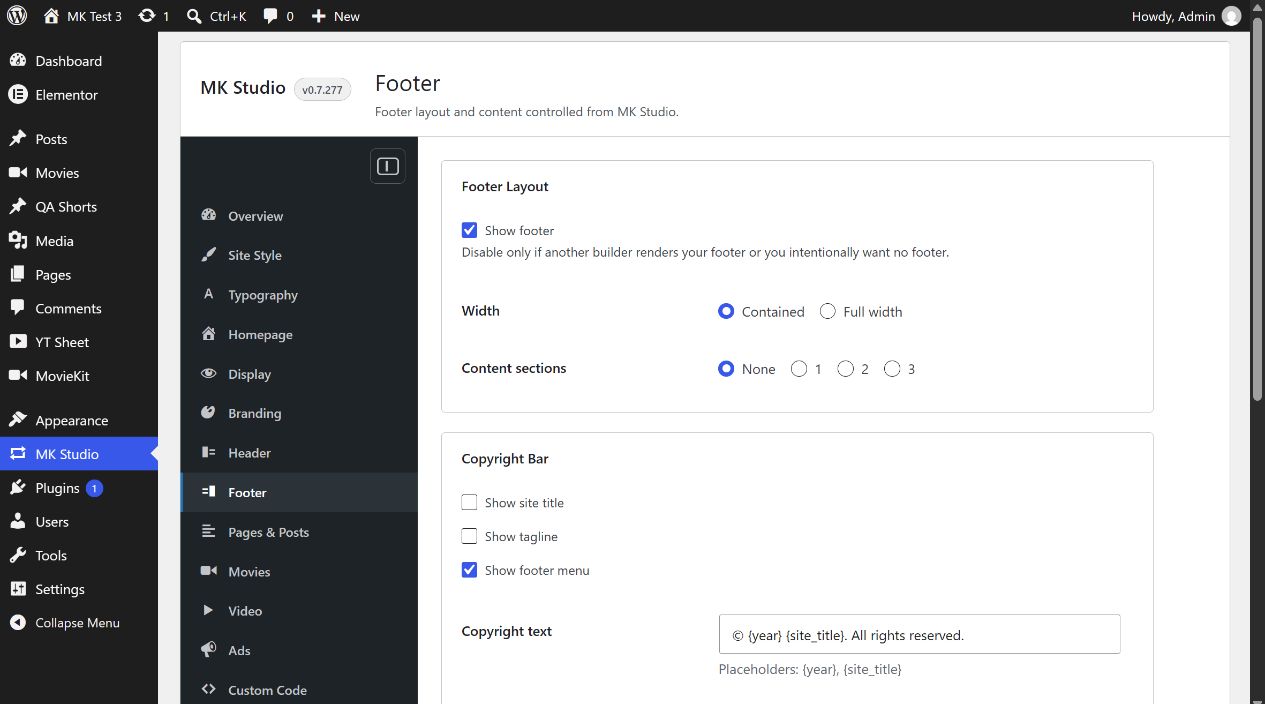Click the admin avatar icon
Image resolution: width=1265 pixels, height=704 pixels.
point(1231,16)
